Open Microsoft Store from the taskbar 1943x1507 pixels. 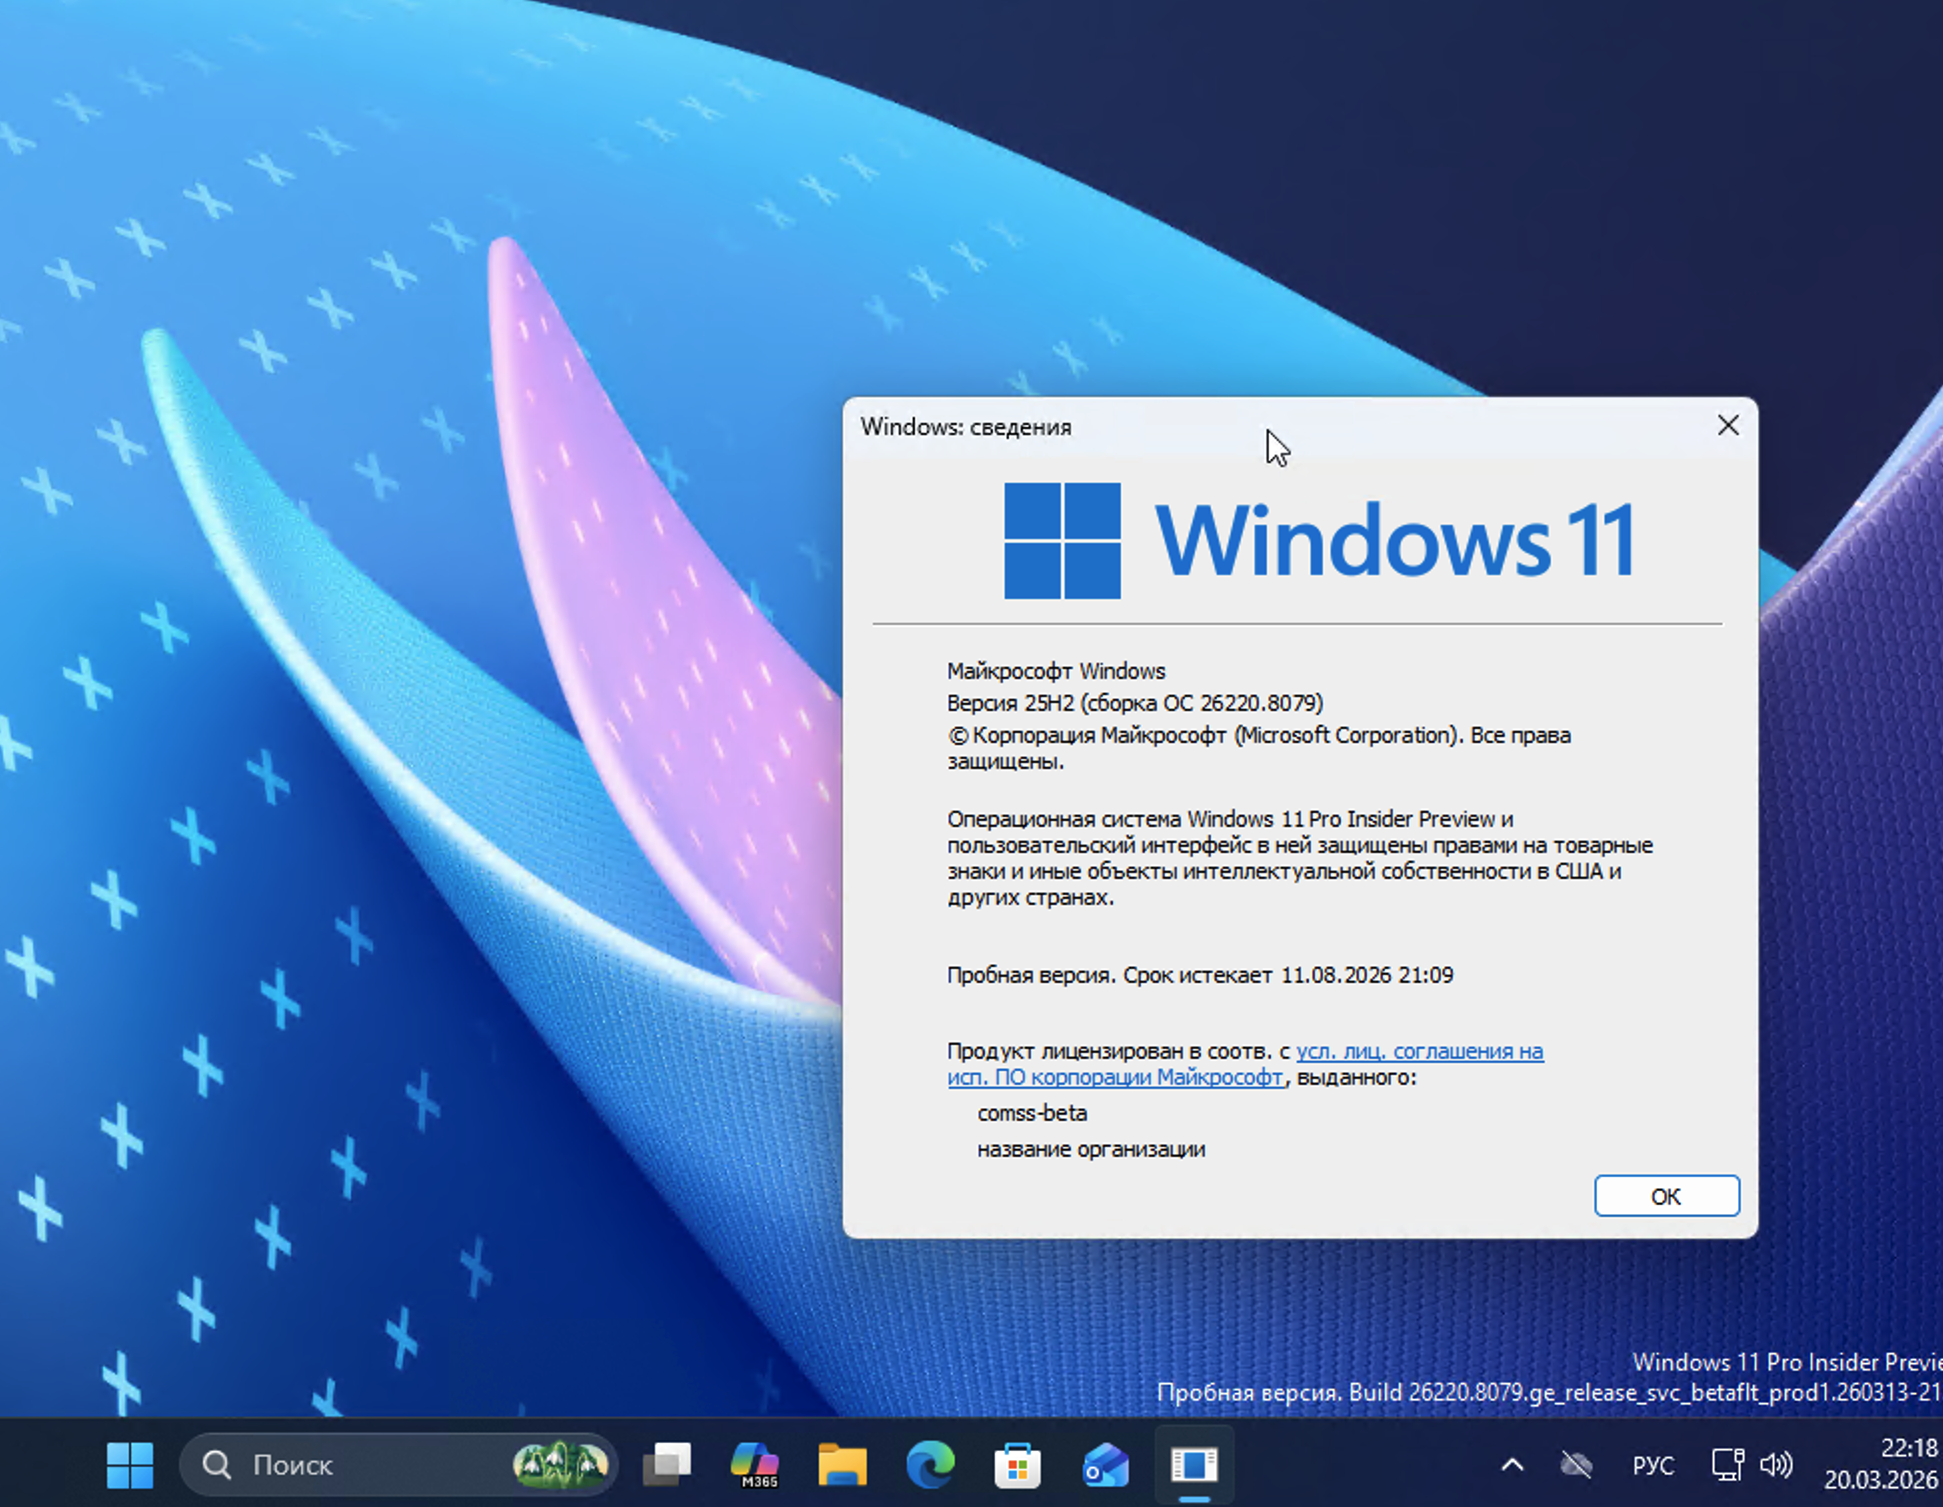[x=1018, y=1465]
